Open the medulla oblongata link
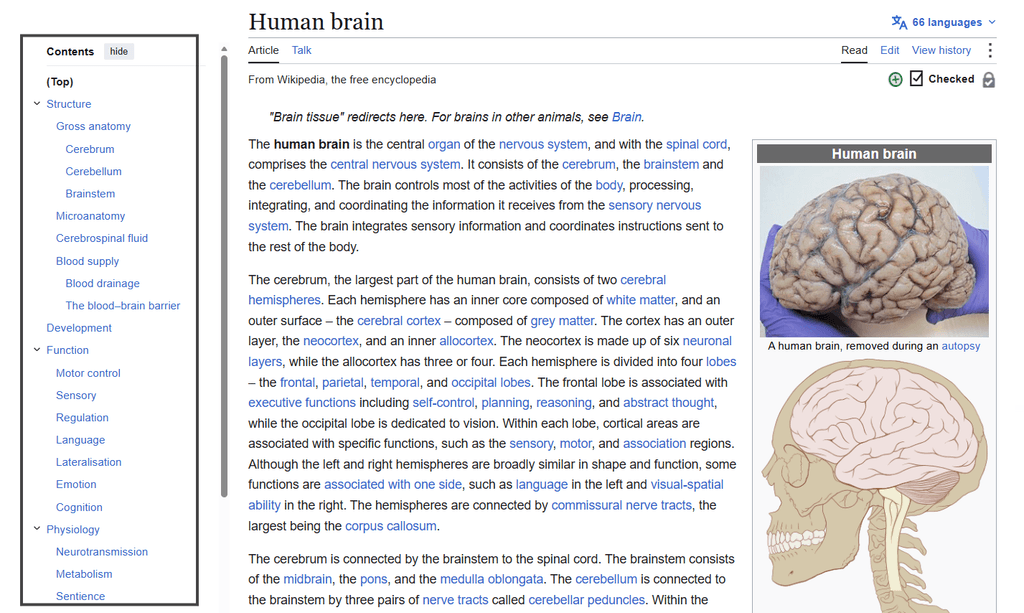1024x613 pixels. click(x=491, y=578)
